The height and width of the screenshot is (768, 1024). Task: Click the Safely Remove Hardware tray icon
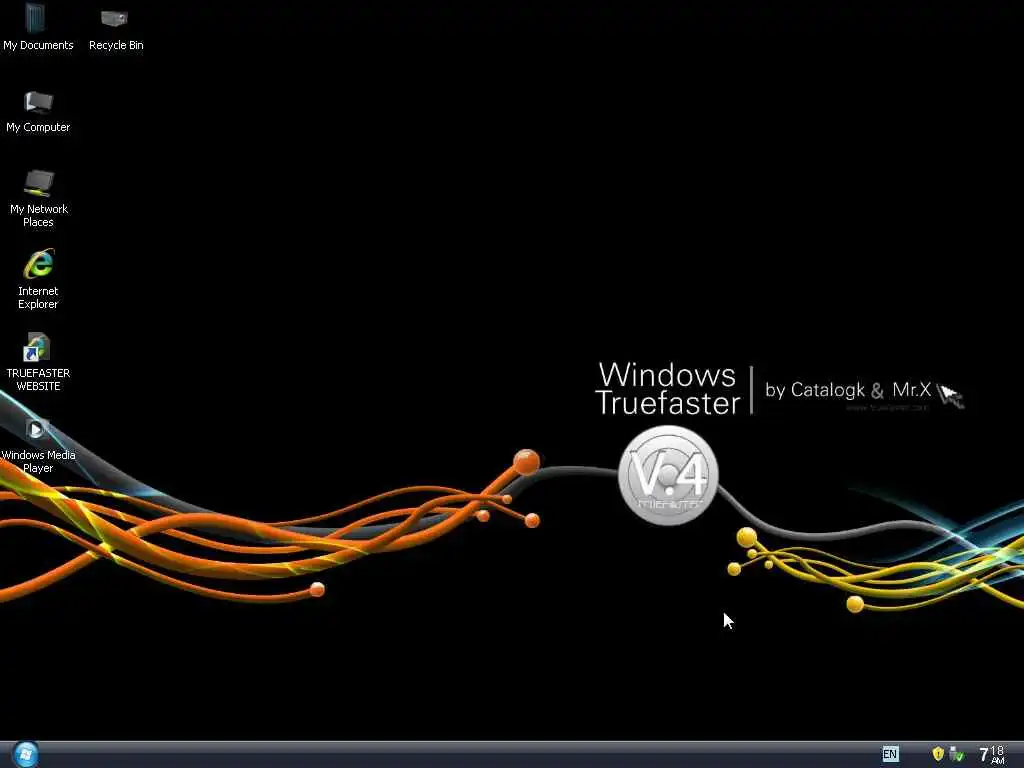coord(956,754)
